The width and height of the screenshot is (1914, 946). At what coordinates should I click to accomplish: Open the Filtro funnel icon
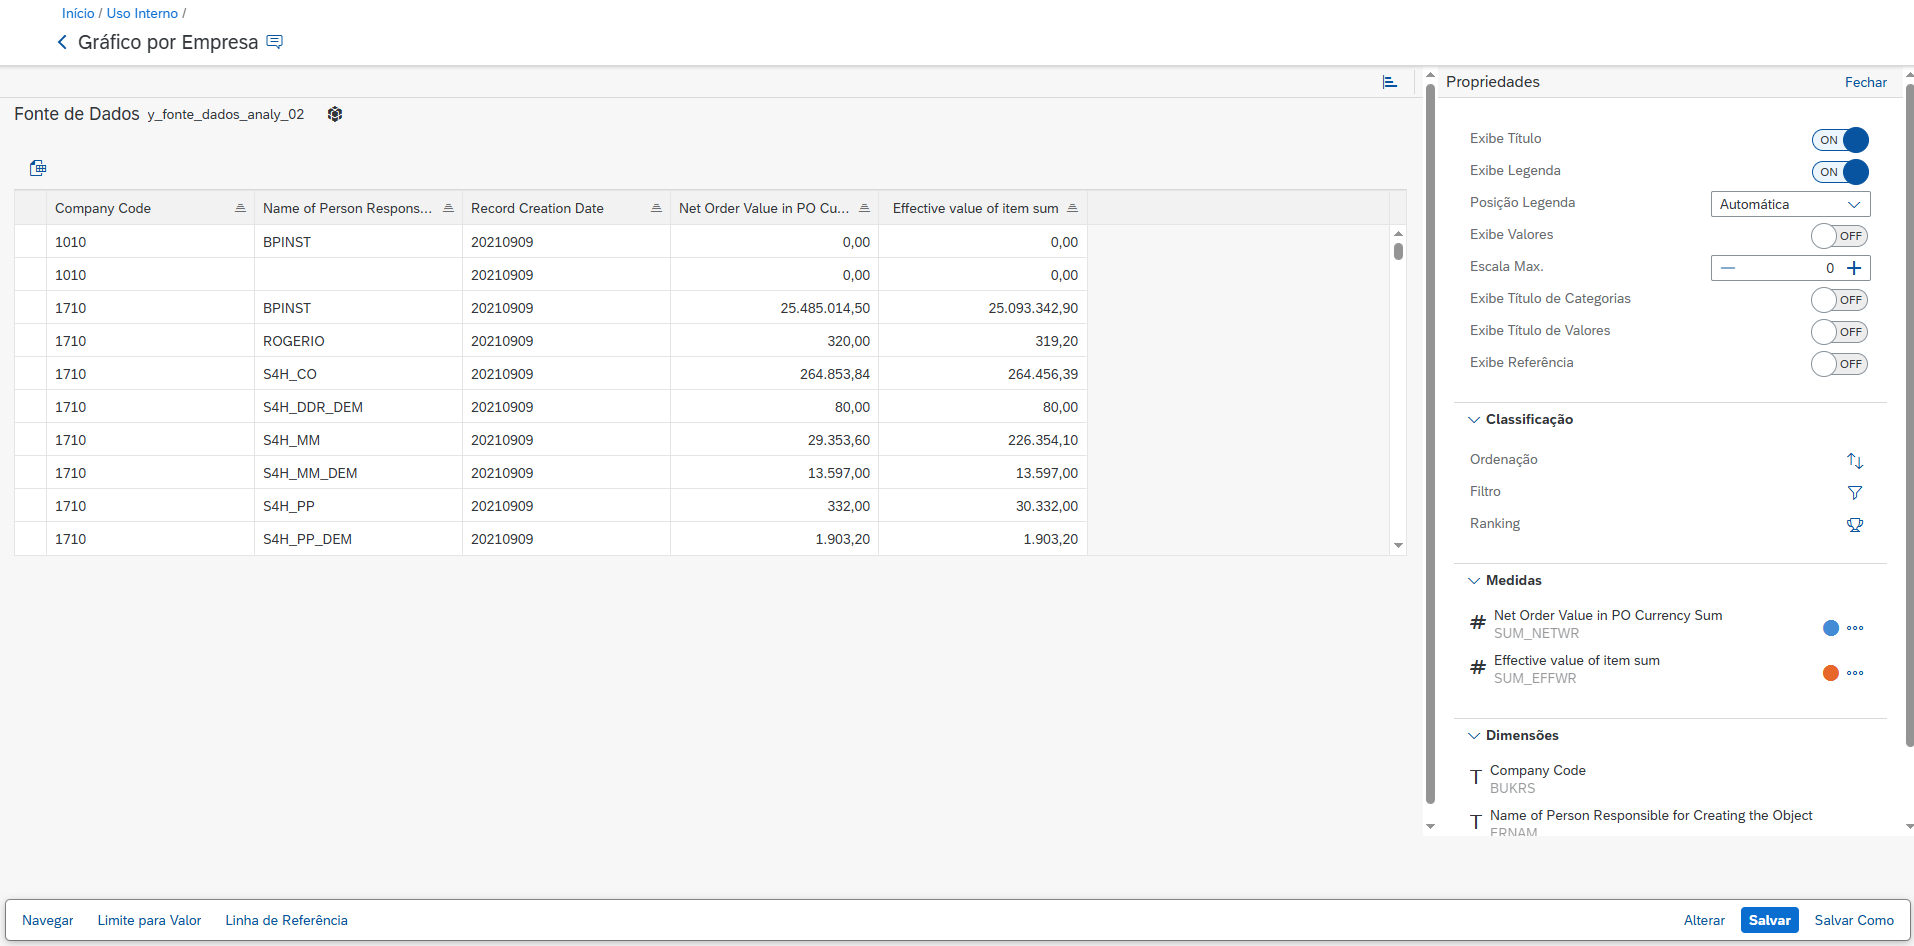pos(1854,492)
